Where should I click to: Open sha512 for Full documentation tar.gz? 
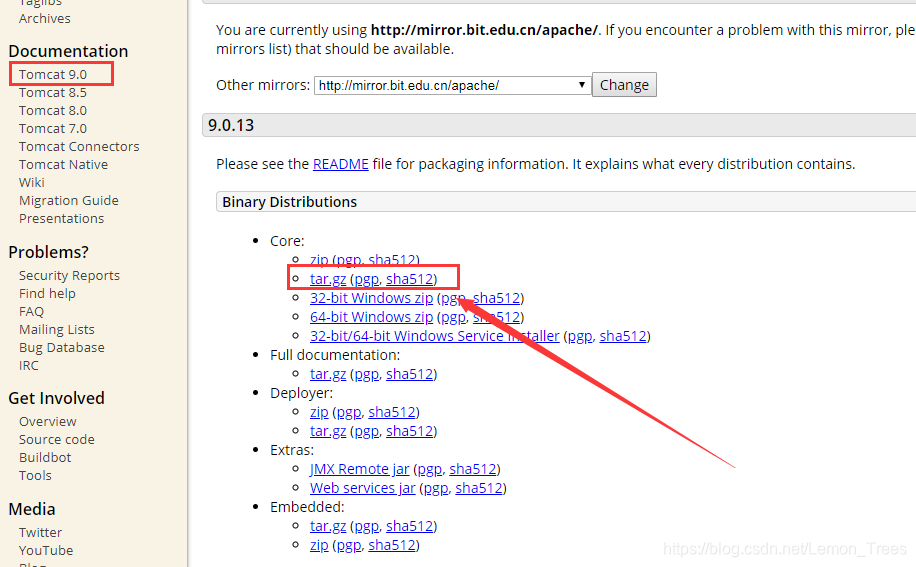(x=410, y=374)
